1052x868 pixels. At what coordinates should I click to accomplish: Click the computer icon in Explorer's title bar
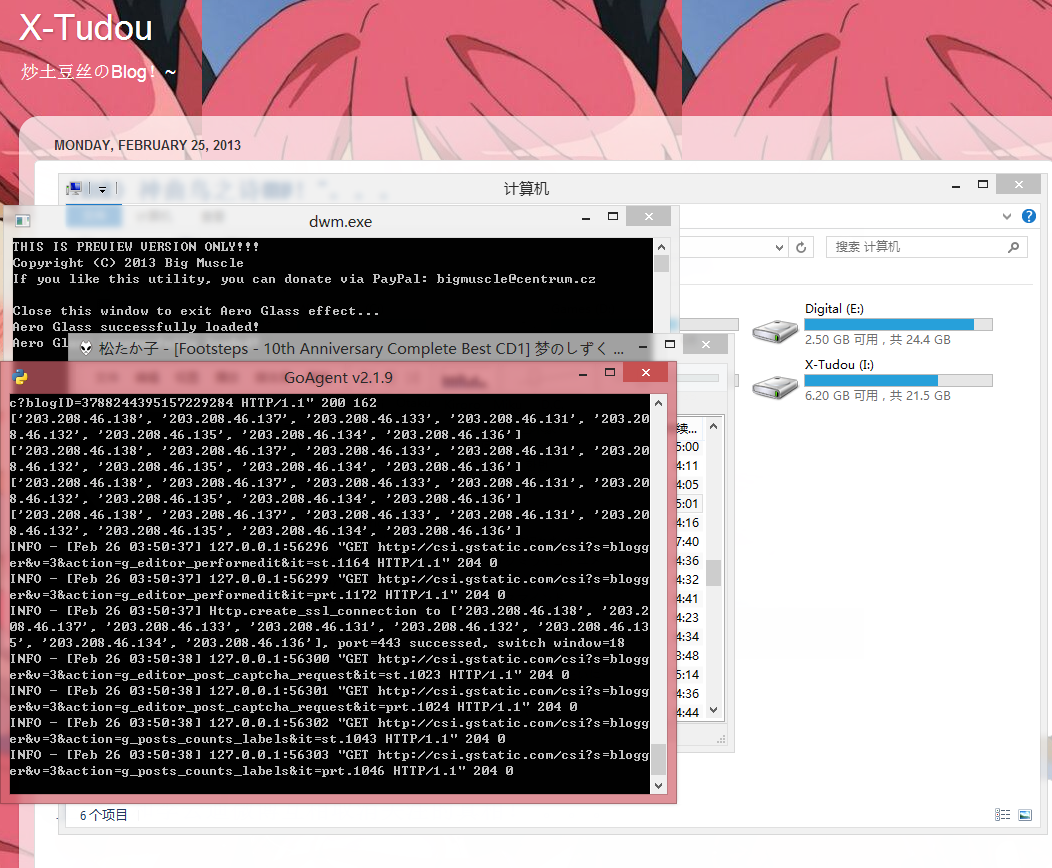pos(74,188)
